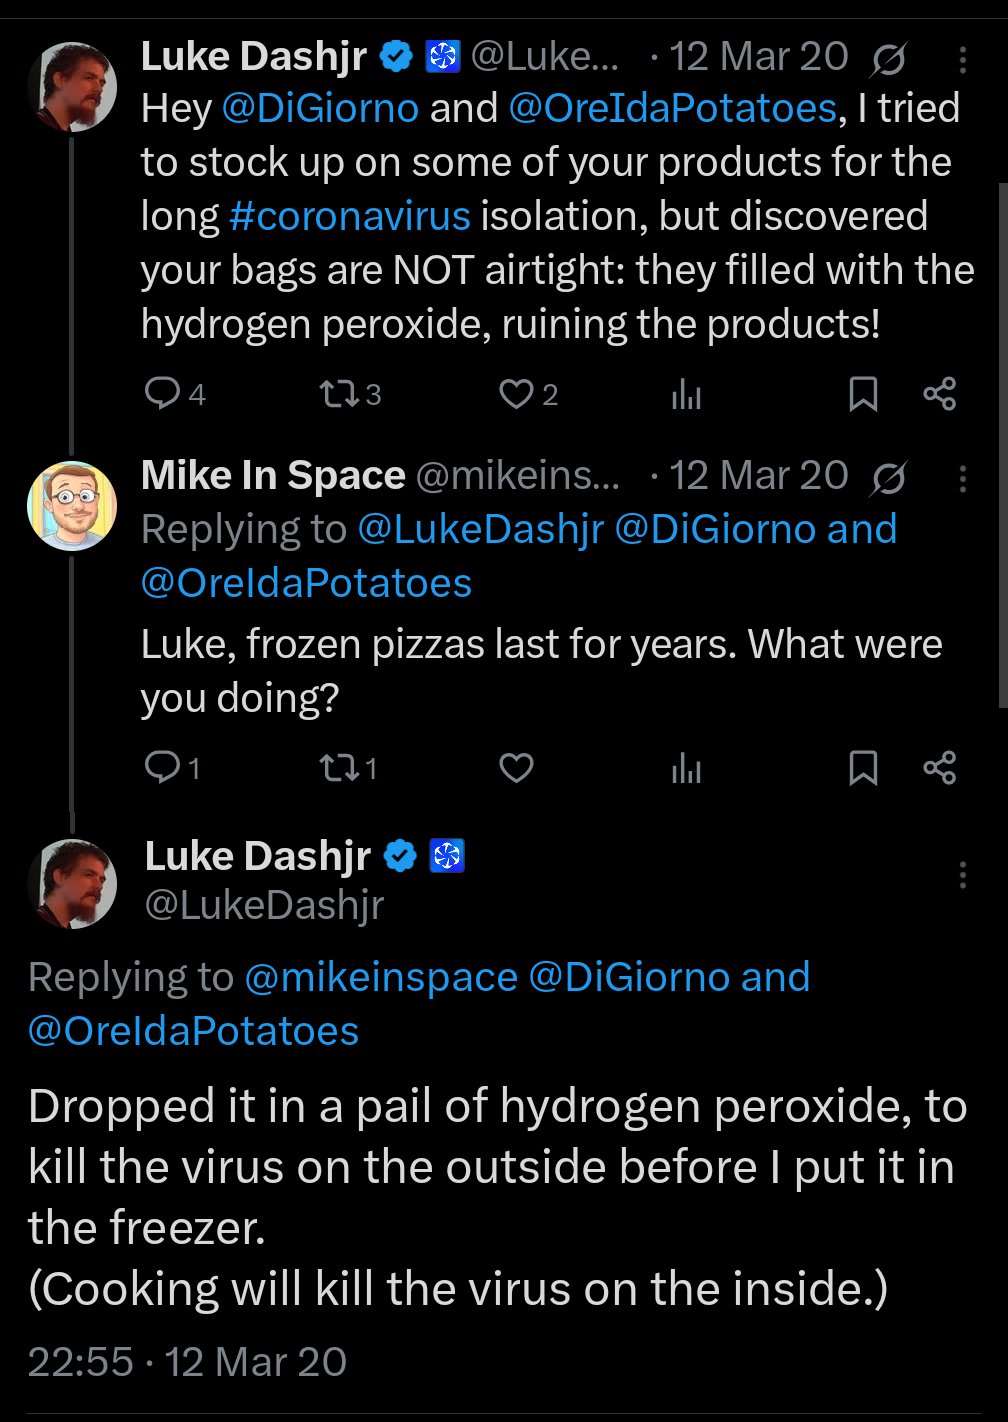Open @mikeinspace profile from reply header

[381, 977]
